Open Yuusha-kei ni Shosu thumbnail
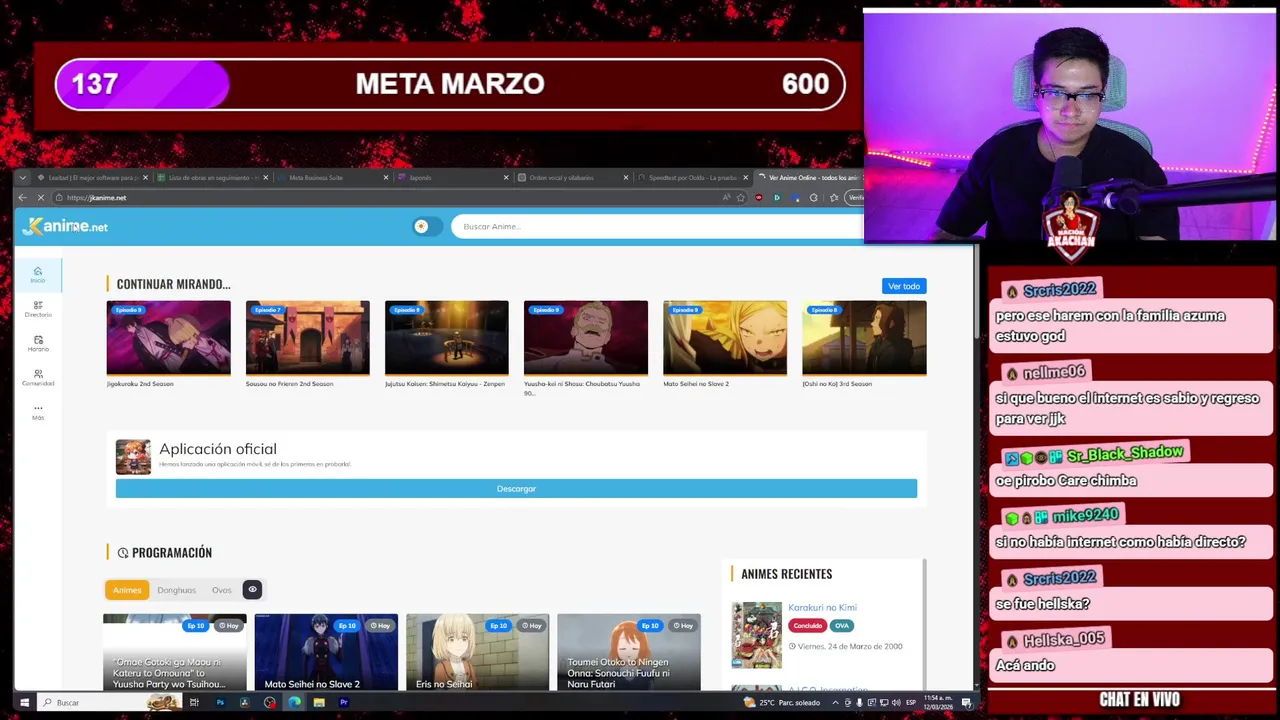Screen dimensions: 1280x720 pyautogui.click(x=585, y=338)
